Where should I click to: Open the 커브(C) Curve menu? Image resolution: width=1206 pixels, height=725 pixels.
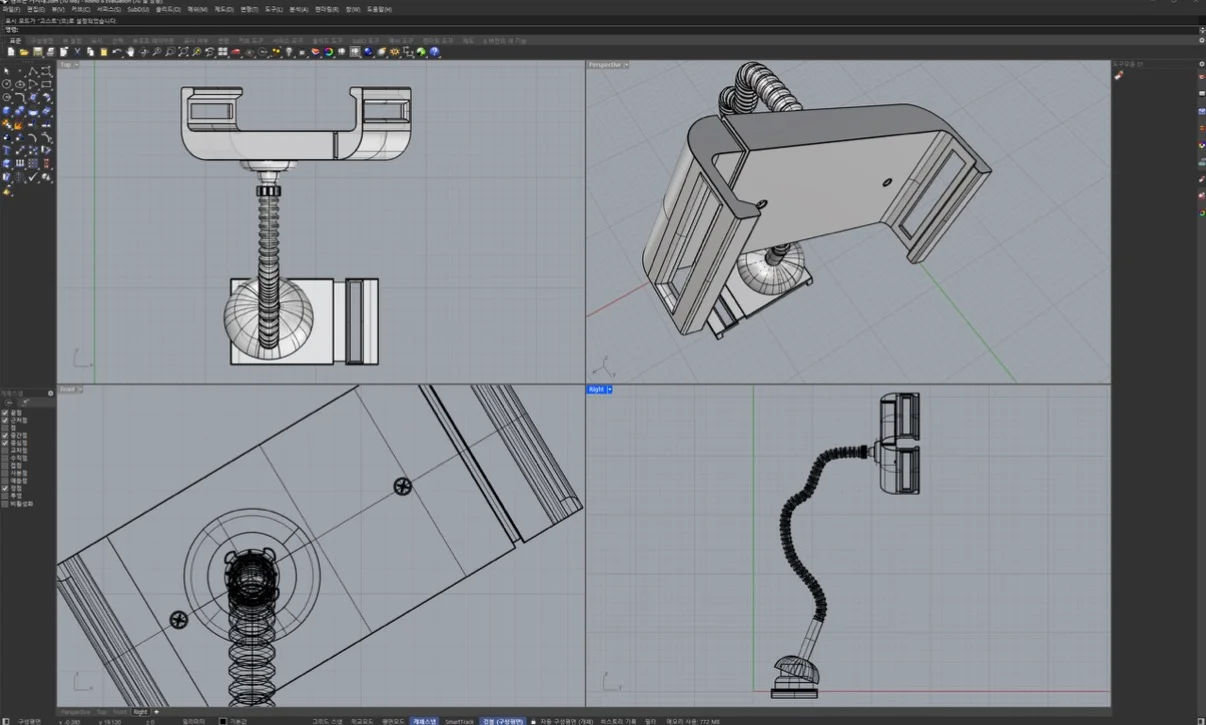79,9
